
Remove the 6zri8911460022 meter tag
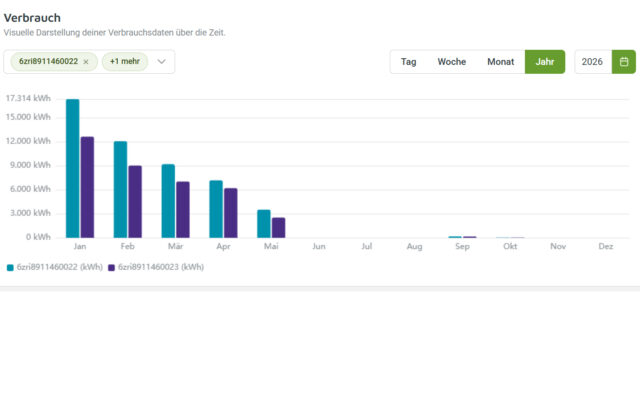[86, 62]
